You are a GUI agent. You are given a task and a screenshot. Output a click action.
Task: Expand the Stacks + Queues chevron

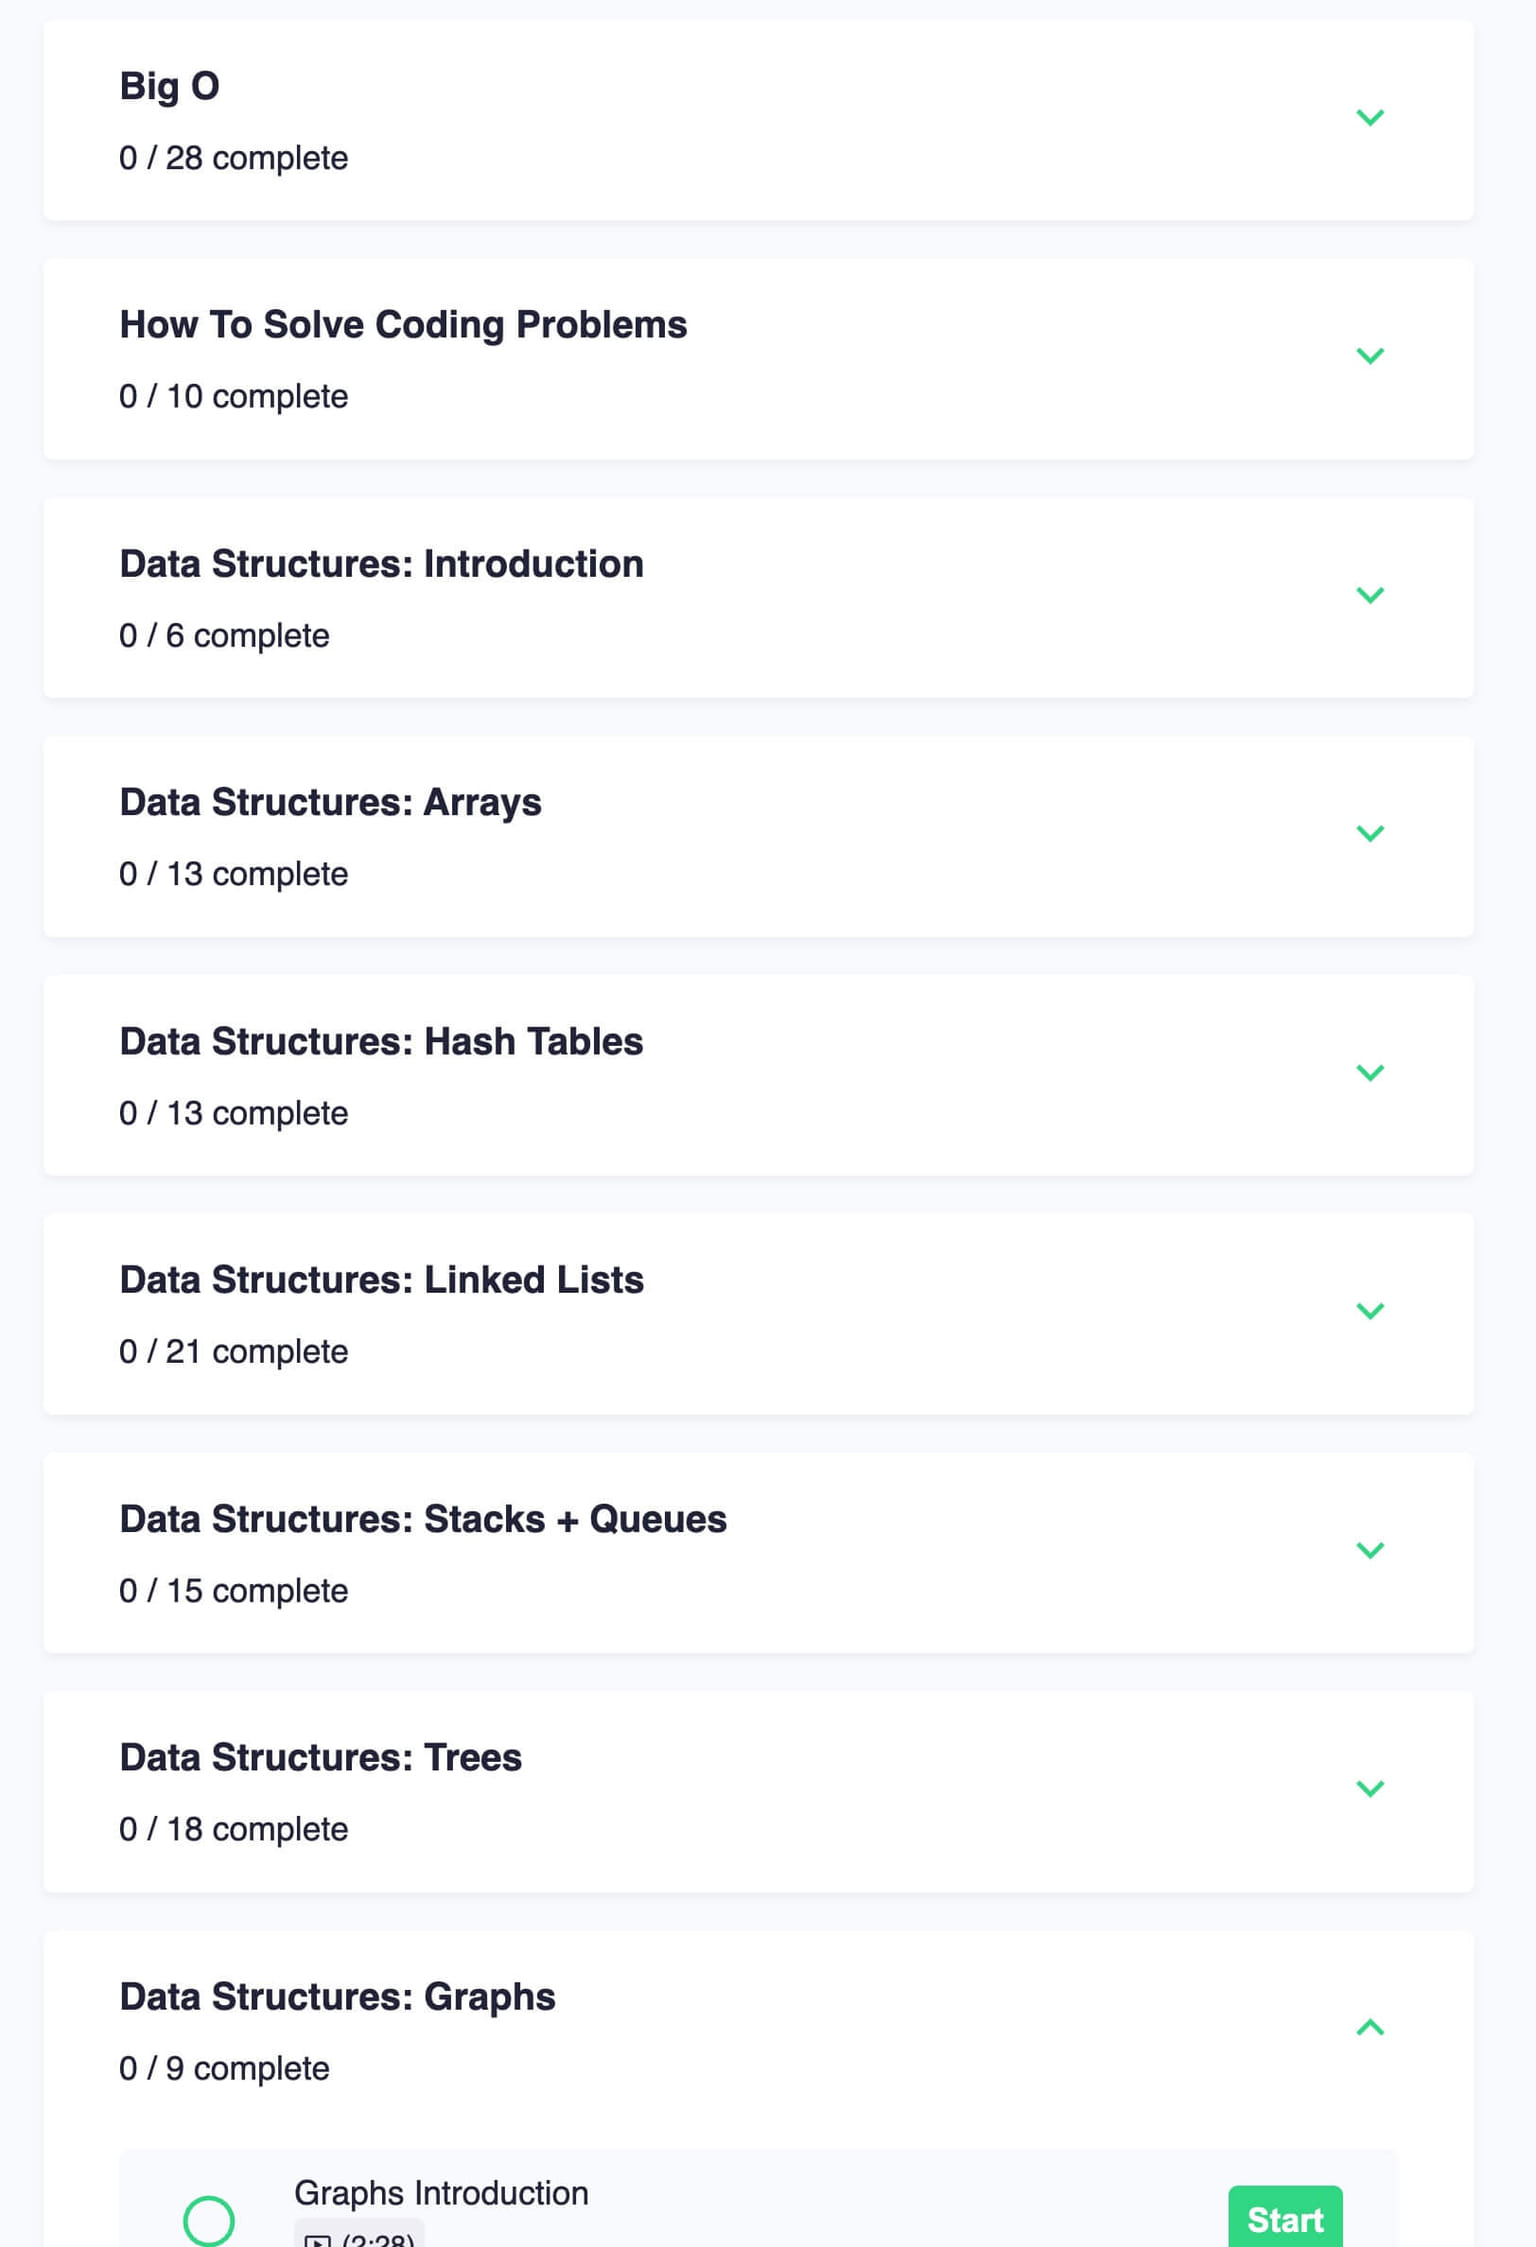(x=1369, y=1550)
